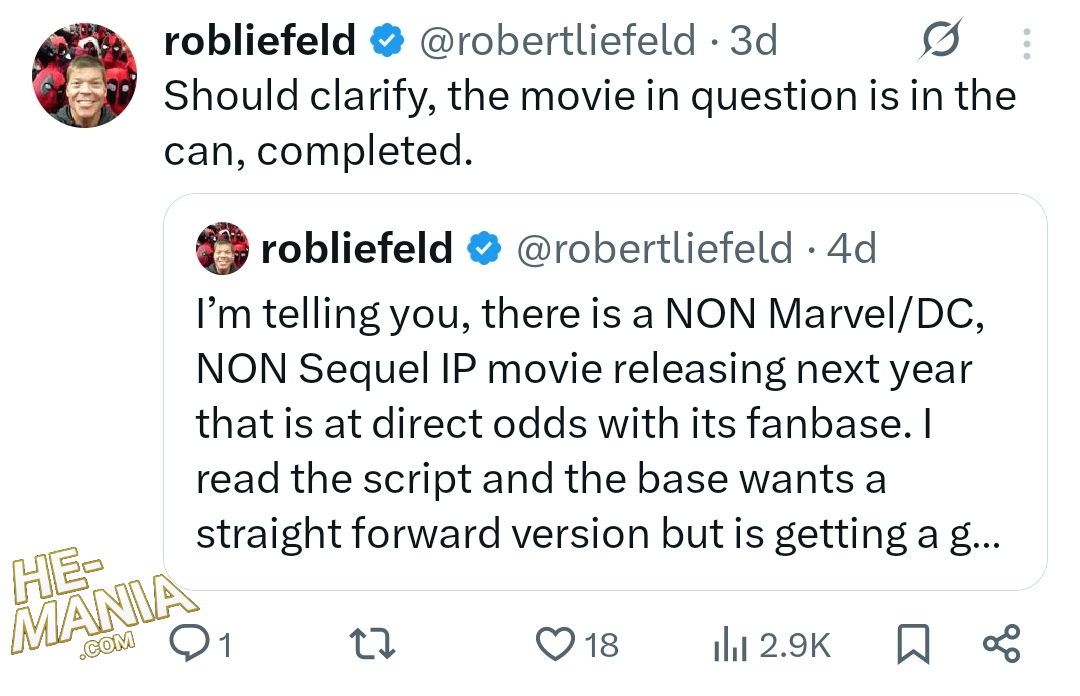This screenshot has height=696, width=1080.
Task: Click the Grok slashed circle icon
Action: 941,41
